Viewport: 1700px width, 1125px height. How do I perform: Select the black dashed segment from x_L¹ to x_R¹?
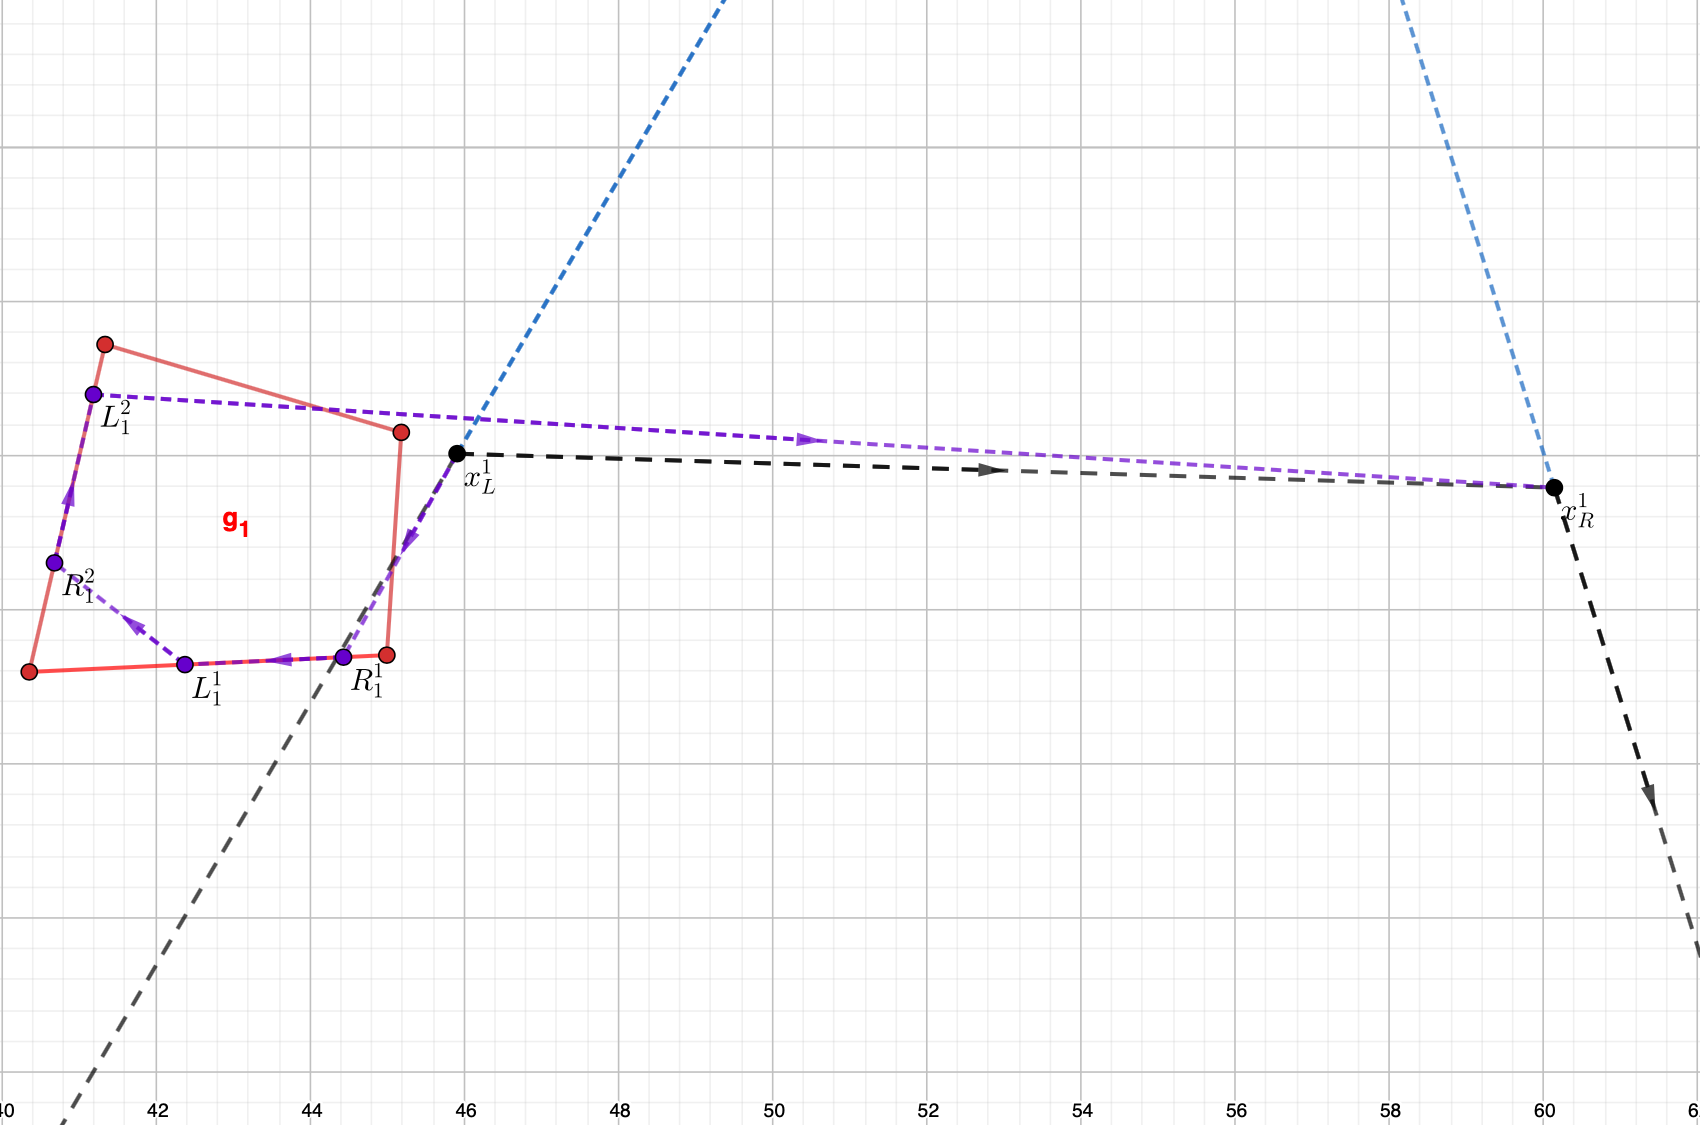1005,471
